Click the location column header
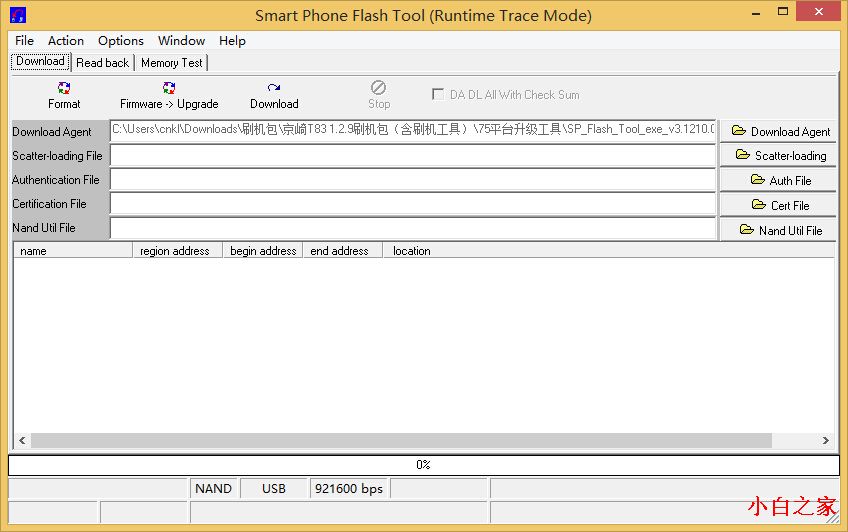 [608, 251]
